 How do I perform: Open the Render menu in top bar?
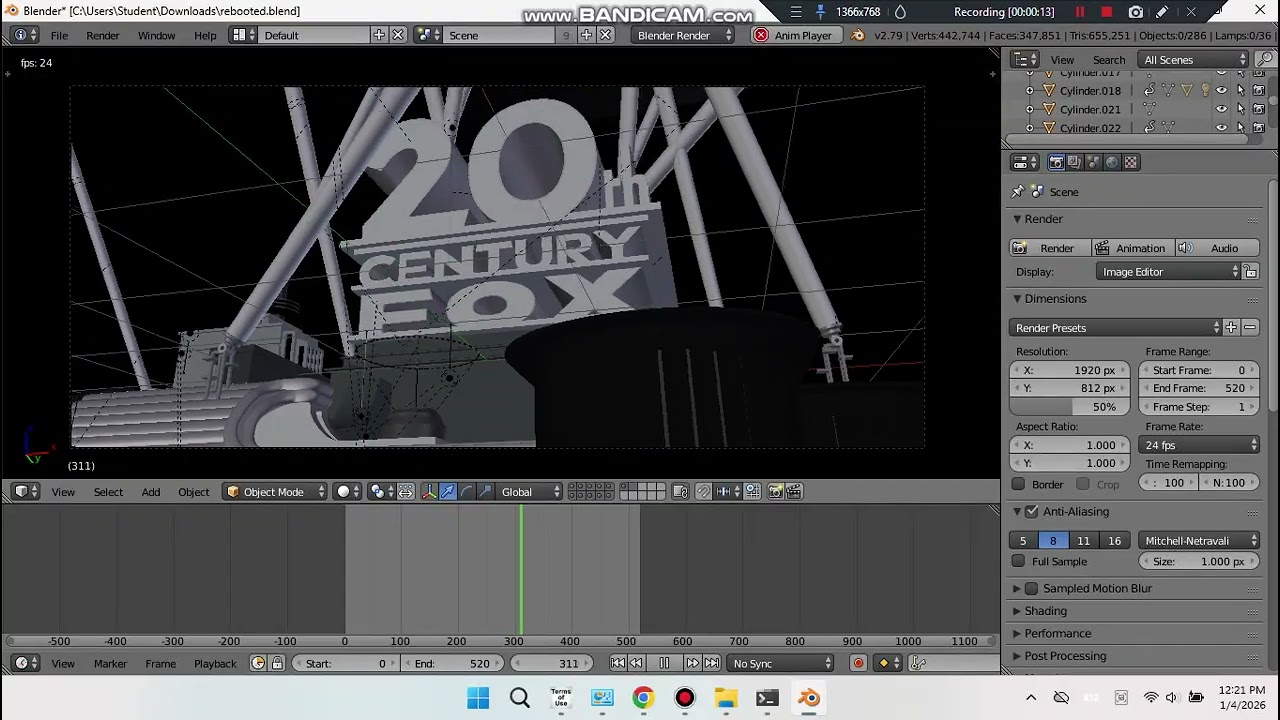coord(102,35)
